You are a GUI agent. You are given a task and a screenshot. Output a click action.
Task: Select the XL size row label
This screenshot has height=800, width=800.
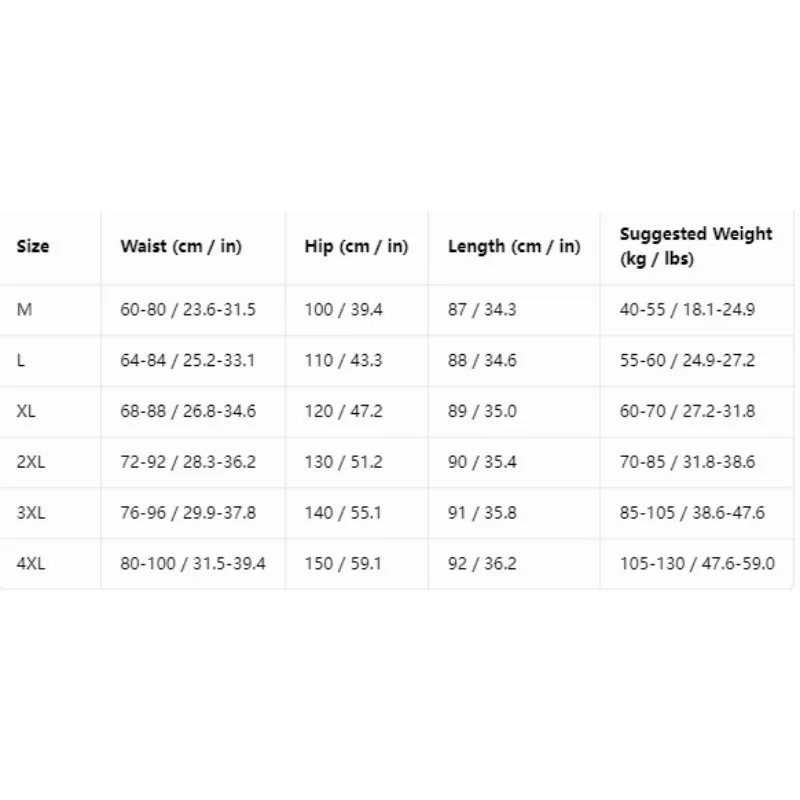tap(26, 411)
